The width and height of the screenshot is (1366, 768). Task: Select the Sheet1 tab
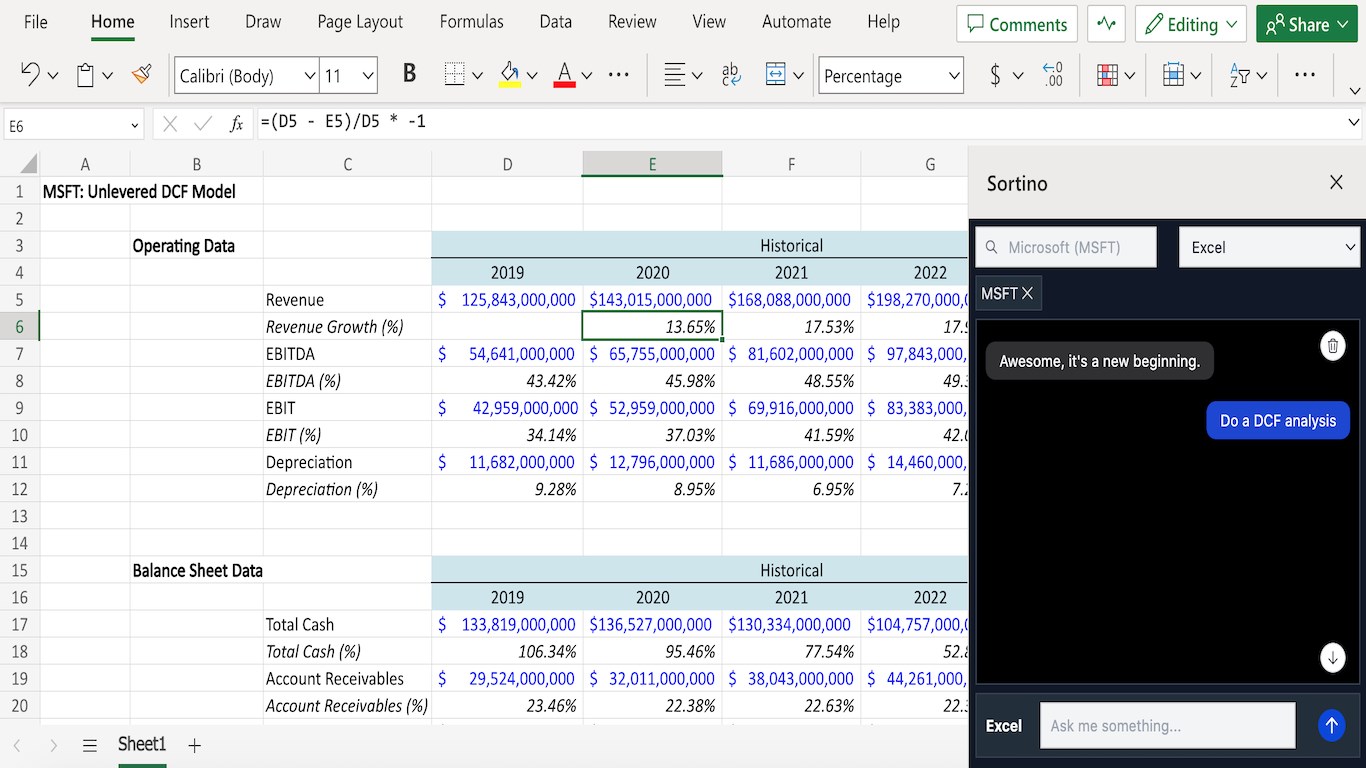click(142, 744)
